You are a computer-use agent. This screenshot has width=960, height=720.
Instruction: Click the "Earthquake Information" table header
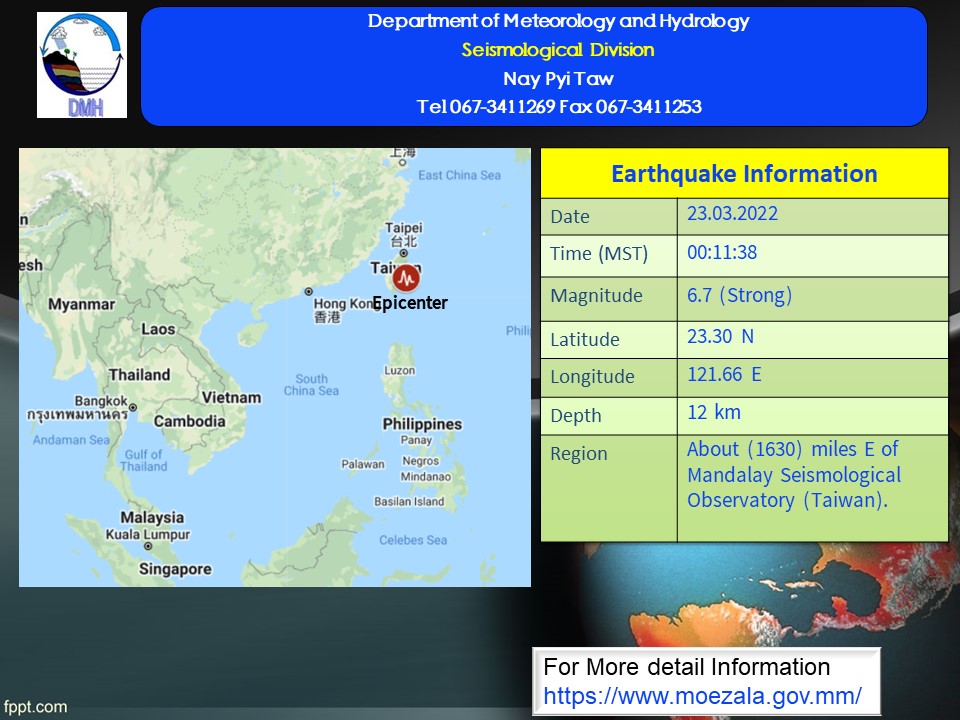(x=744, y=173)
